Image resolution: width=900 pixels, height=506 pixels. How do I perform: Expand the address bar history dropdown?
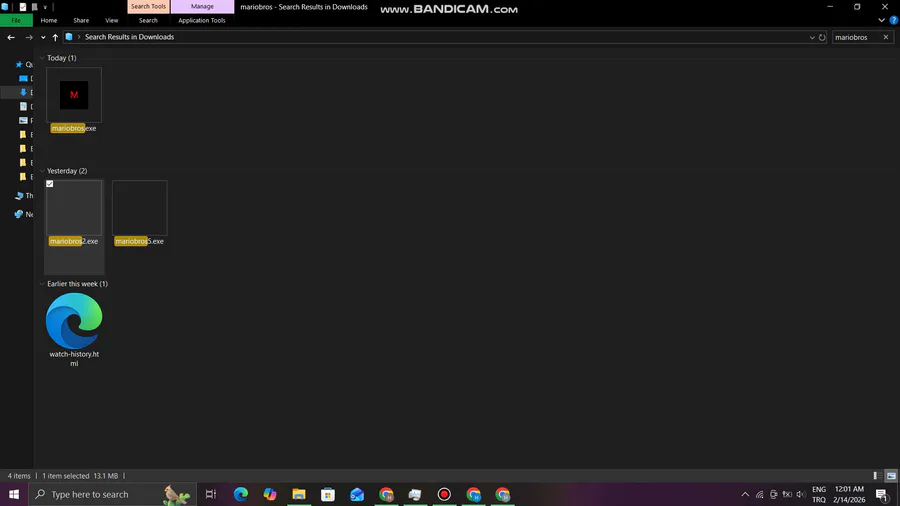(x=812, y=37)
